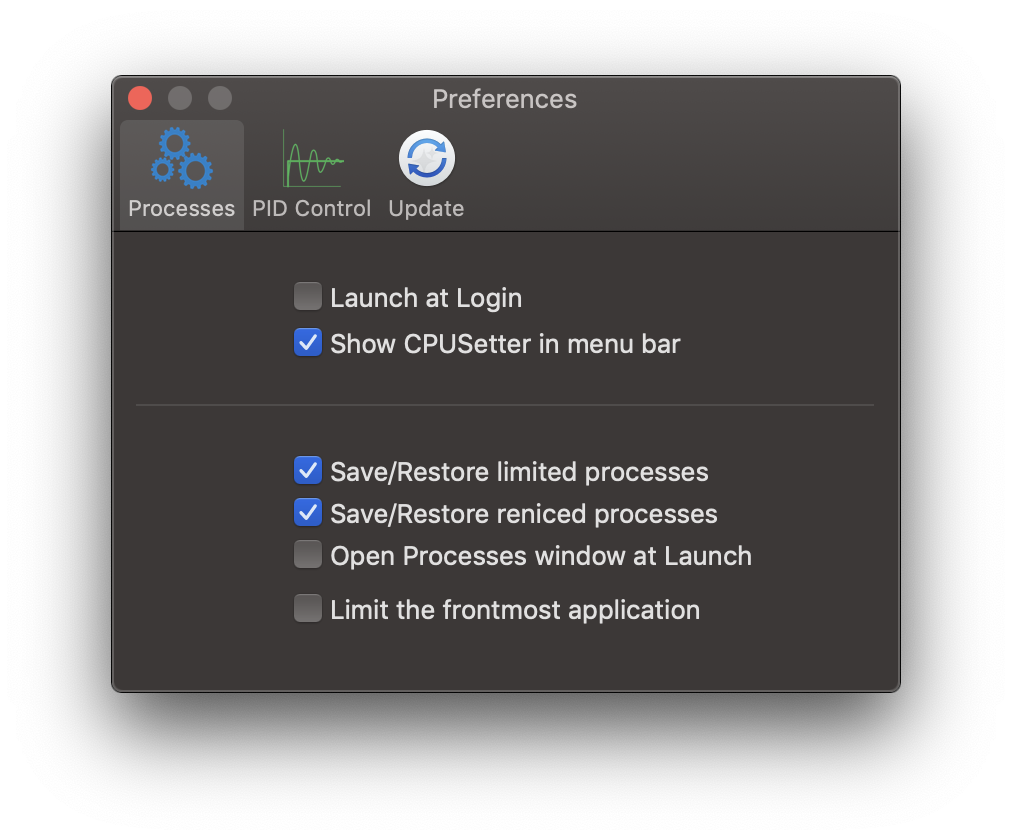Viewport: 1012px width, 840px height.
Task: Switch to the PID Control tab label
Action: point(312,208)
